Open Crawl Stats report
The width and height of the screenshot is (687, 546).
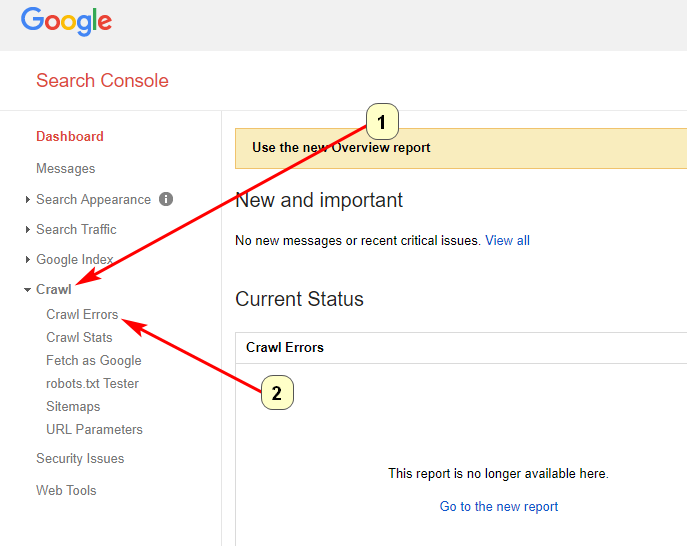coord(79,337)
